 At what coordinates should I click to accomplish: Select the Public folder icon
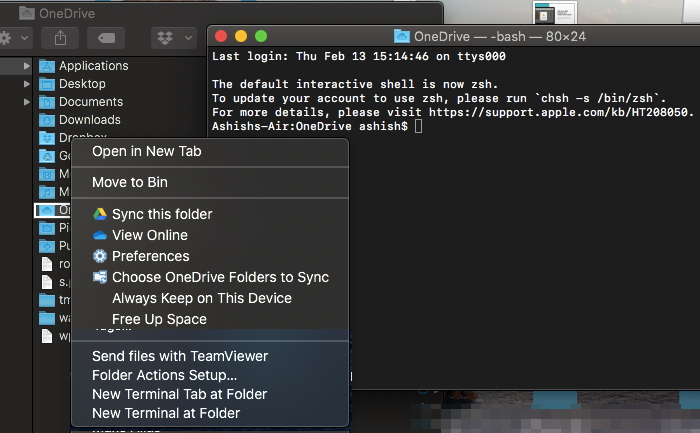47,246
